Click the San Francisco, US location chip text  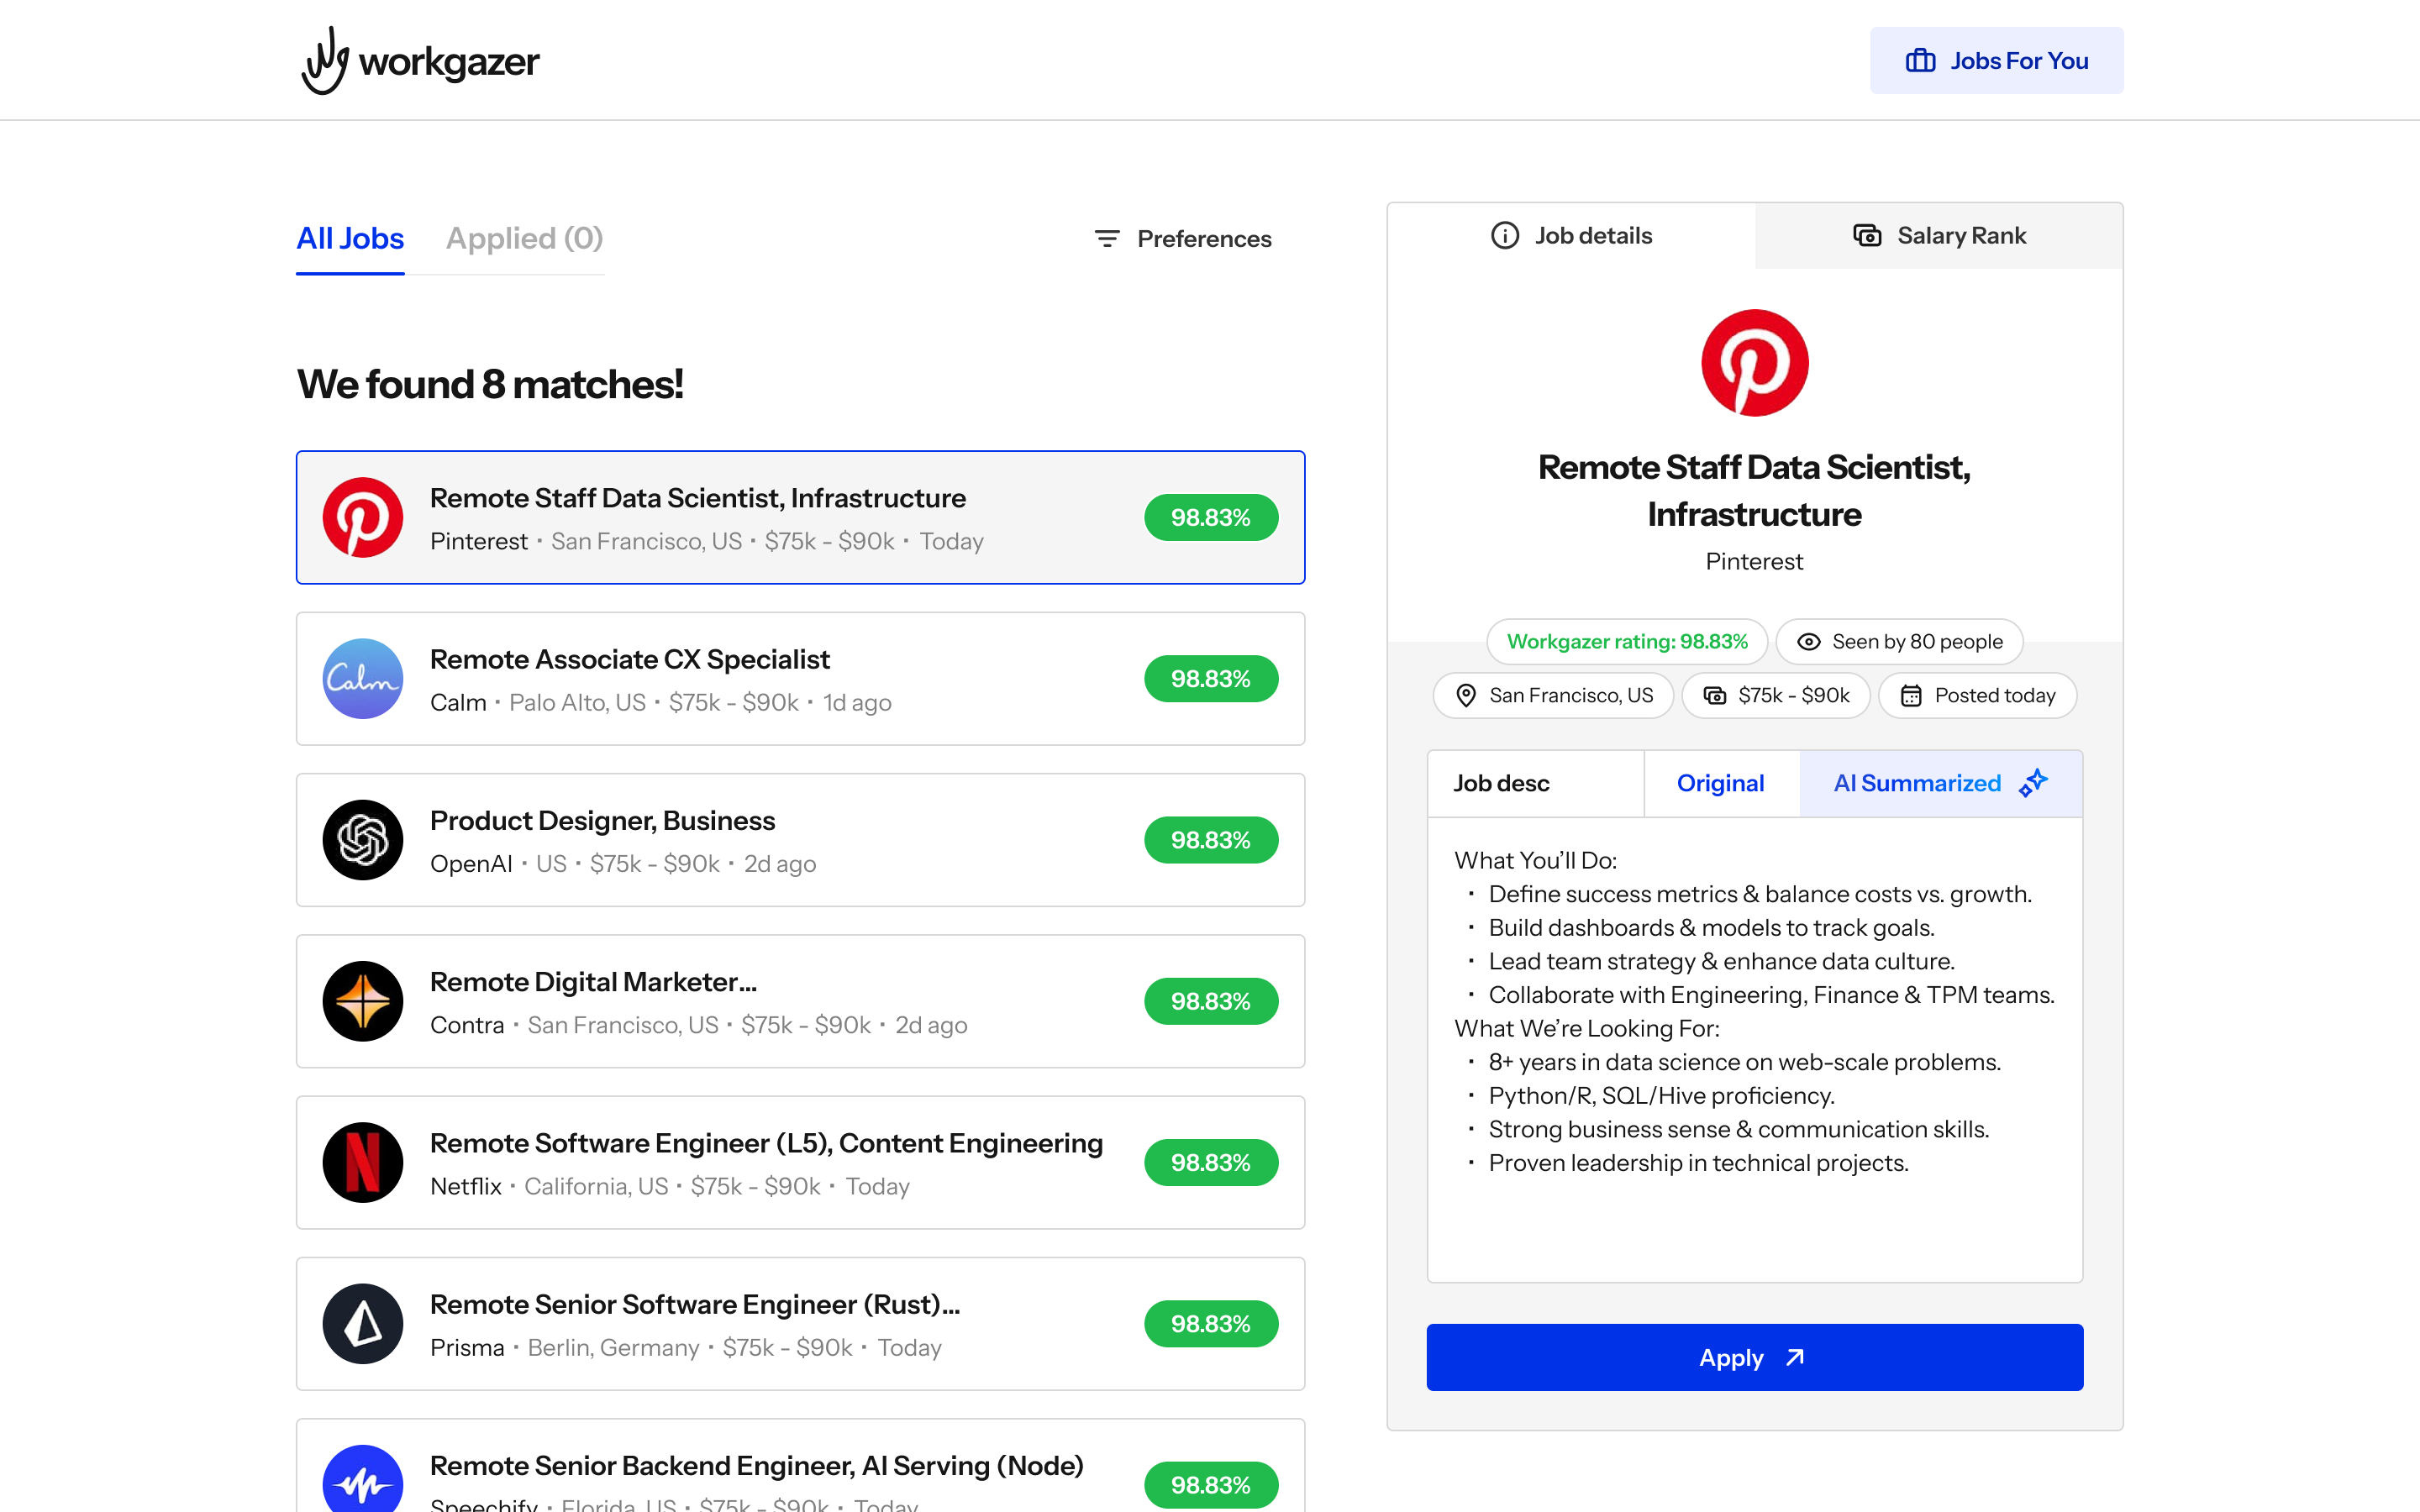coord(1571,696)
